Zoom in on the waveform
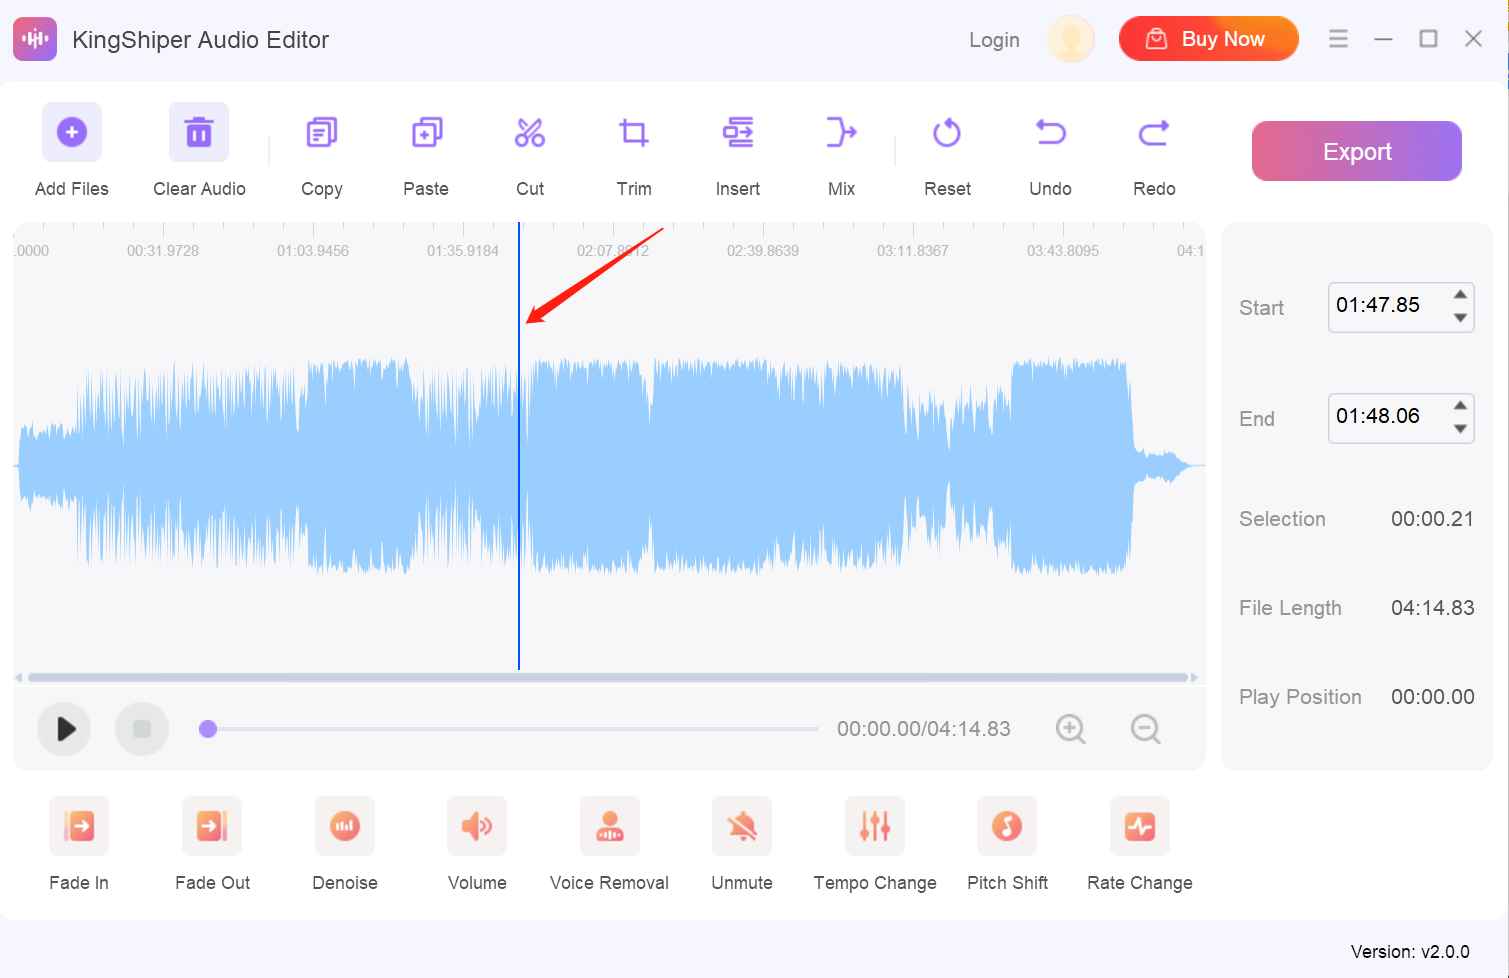The height and width of the screenshot is (978, 1509). tap(1071, 729)
